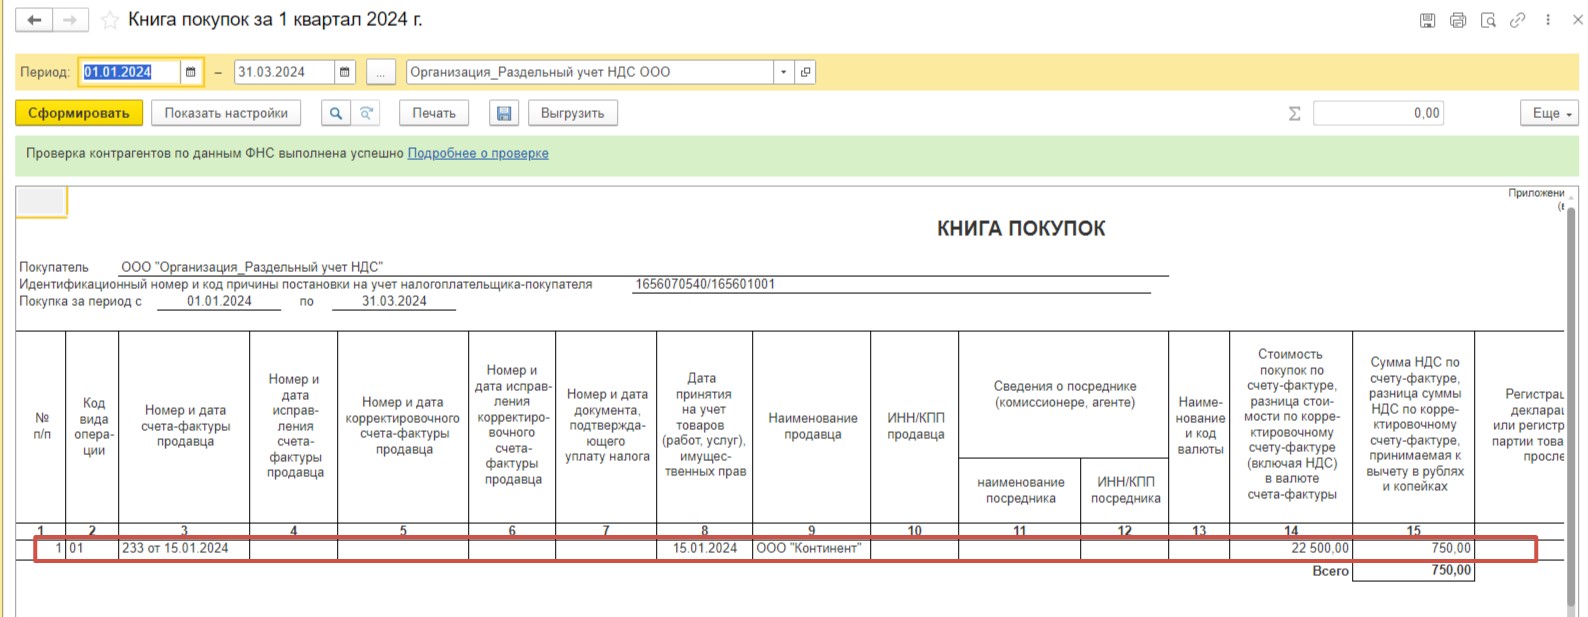Screen dimensions: 1588x617
Task: Click buyer name ООО "Организация_Раздельный учет НДС"
Action: click(x=252, y=267)
